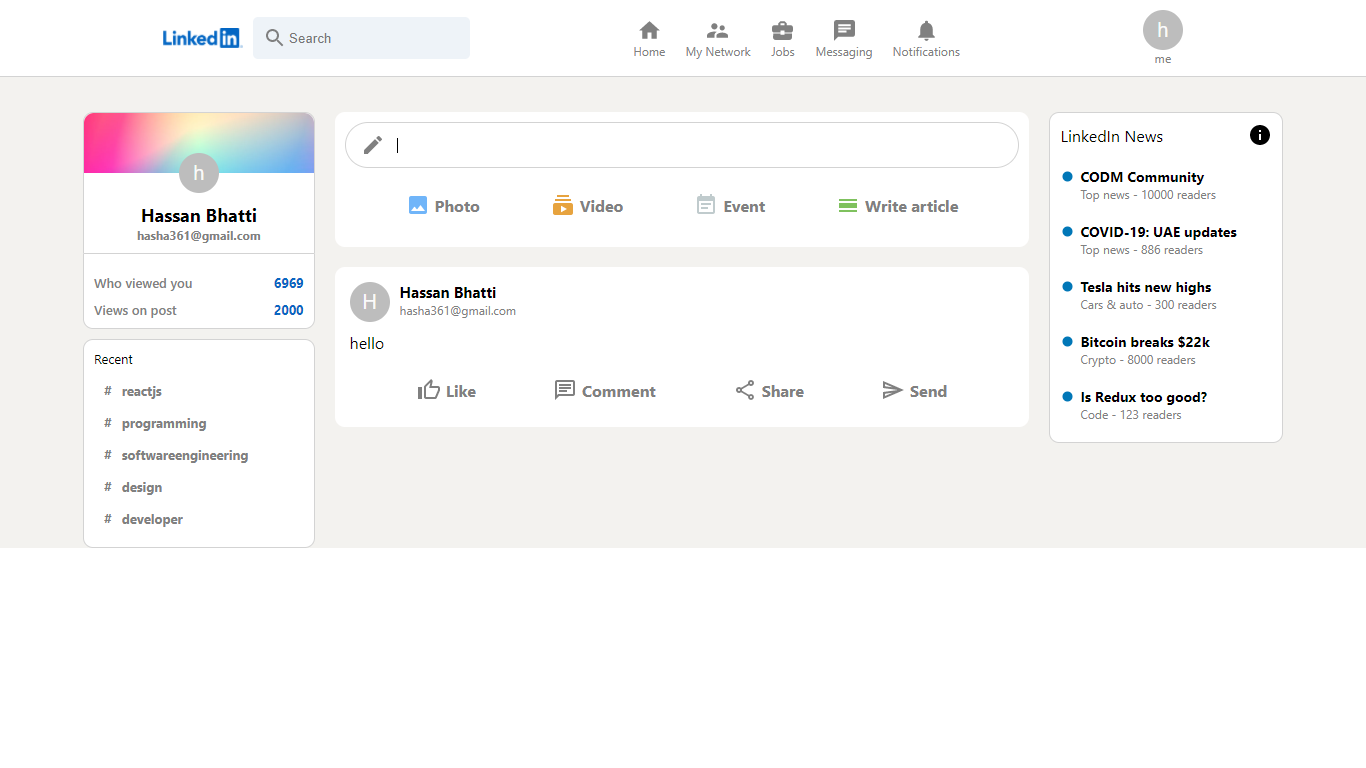
Task: Click the Write article icon
Action: (848, 205)
